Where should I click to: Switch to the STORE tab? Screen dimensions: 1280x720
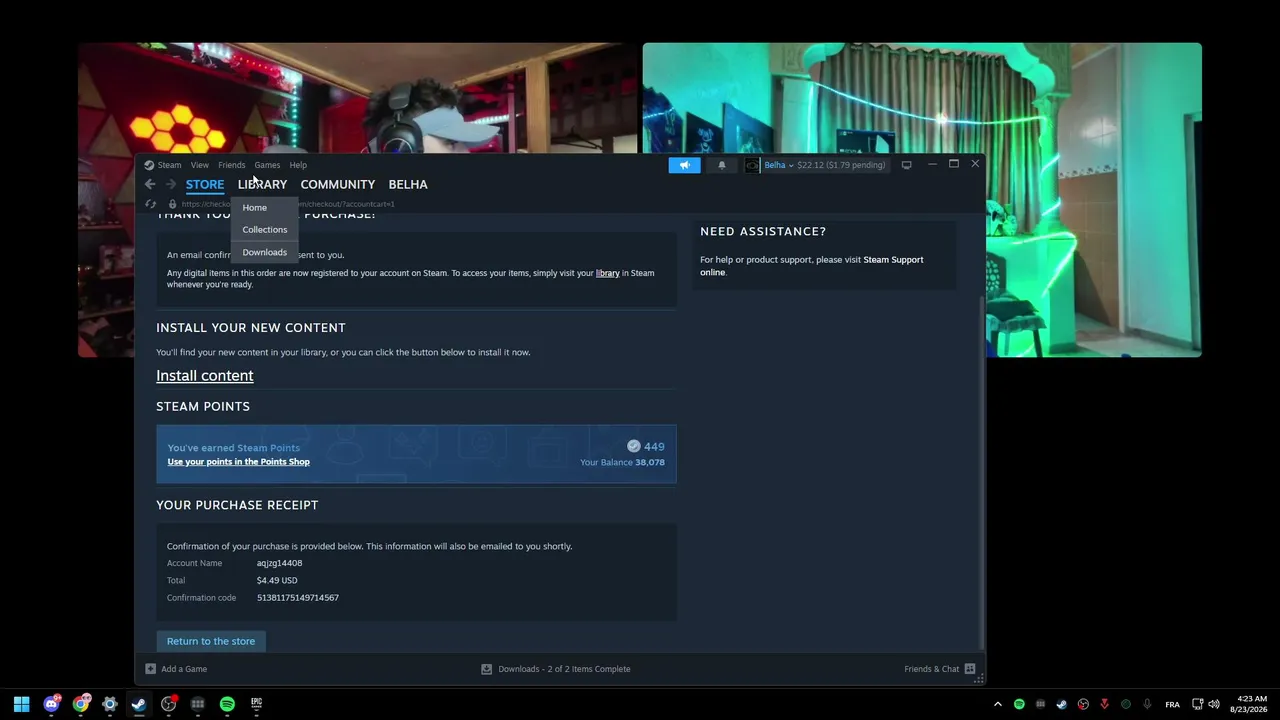[205, 184]
